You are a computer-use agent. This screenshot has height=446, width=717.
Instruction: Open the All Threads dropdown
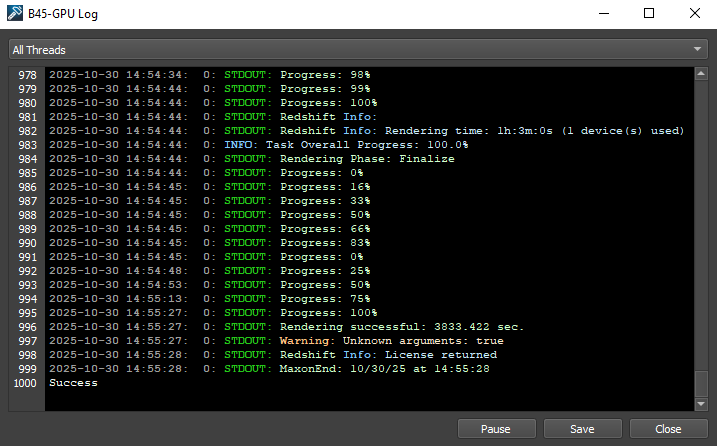point(358,49)
